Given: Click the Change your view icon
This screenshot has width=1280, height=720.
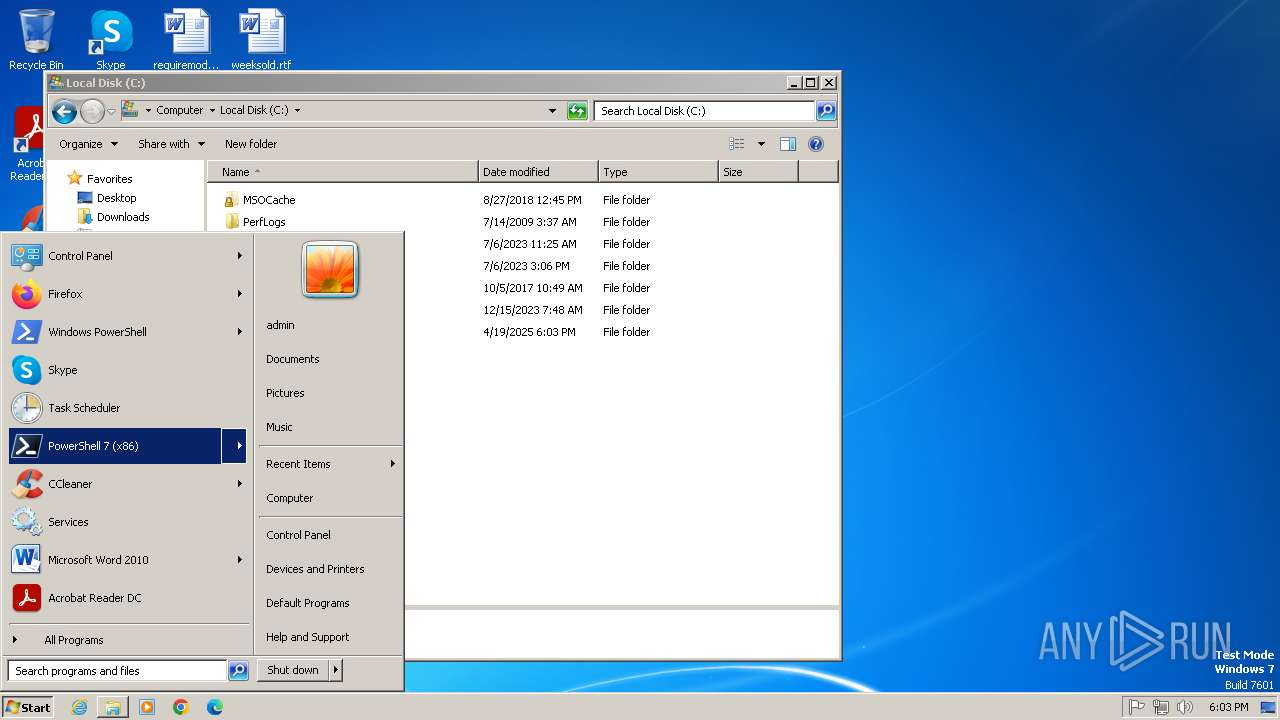Looking at the screenshot, I should 737,144.
